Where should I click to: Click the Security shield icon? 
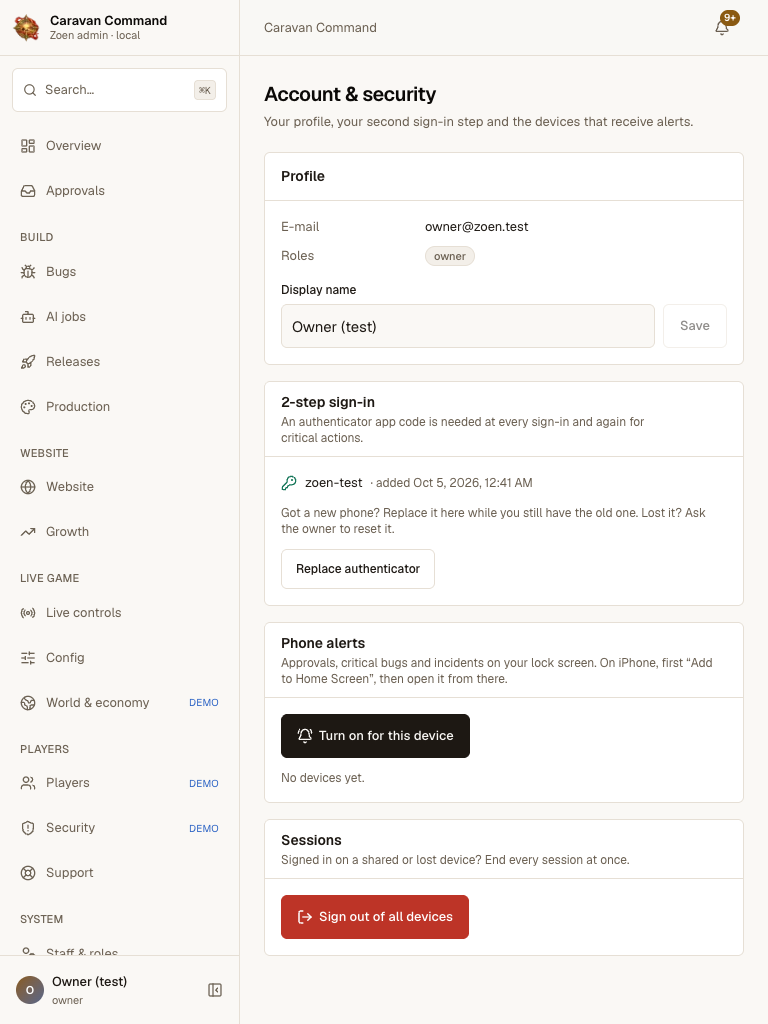28,828
